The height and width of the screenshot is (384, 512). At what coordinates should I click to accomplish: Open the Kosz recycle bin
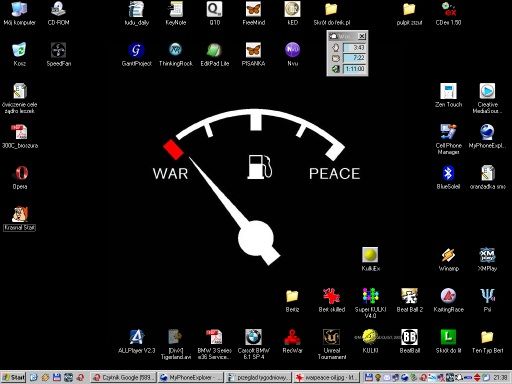pyautogui.click(x=19, y=54)
